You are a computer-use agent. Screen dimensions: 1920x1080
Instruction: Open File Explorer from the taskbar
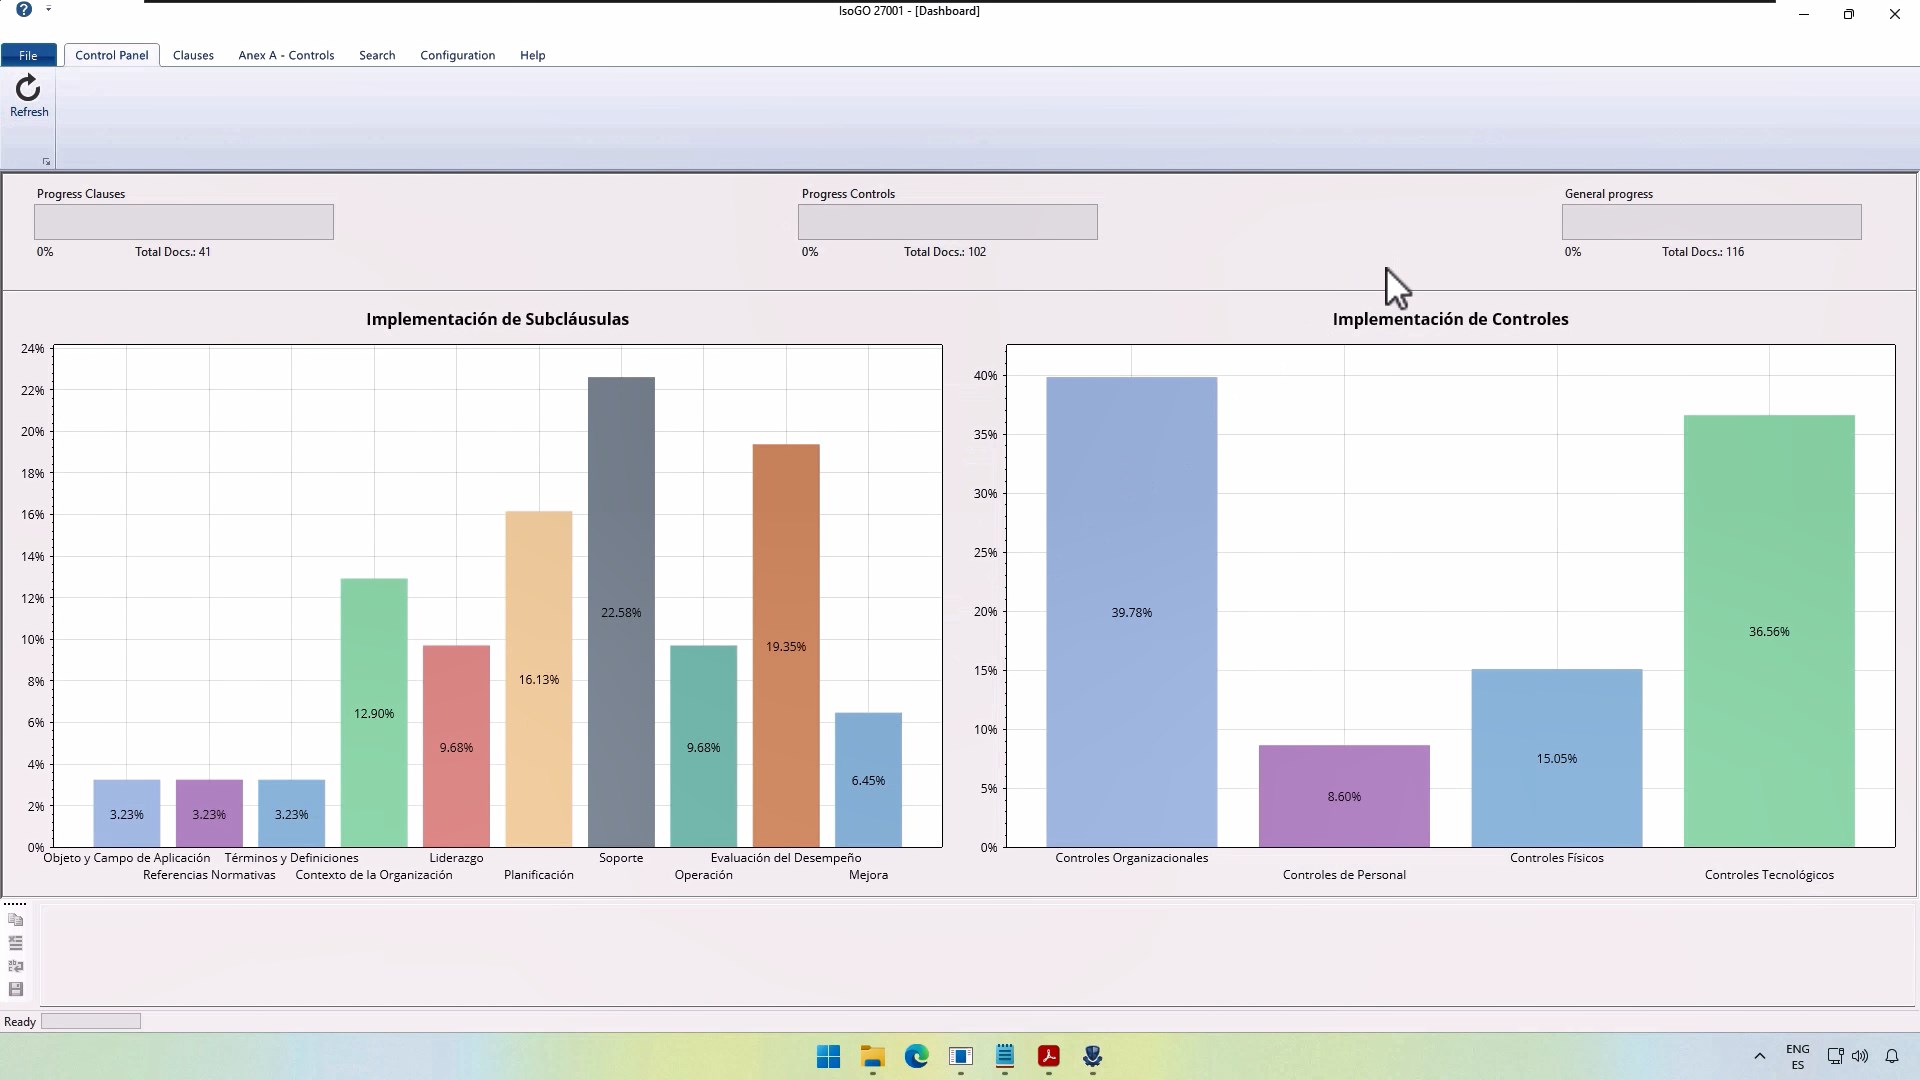(x=873, y=1057)
